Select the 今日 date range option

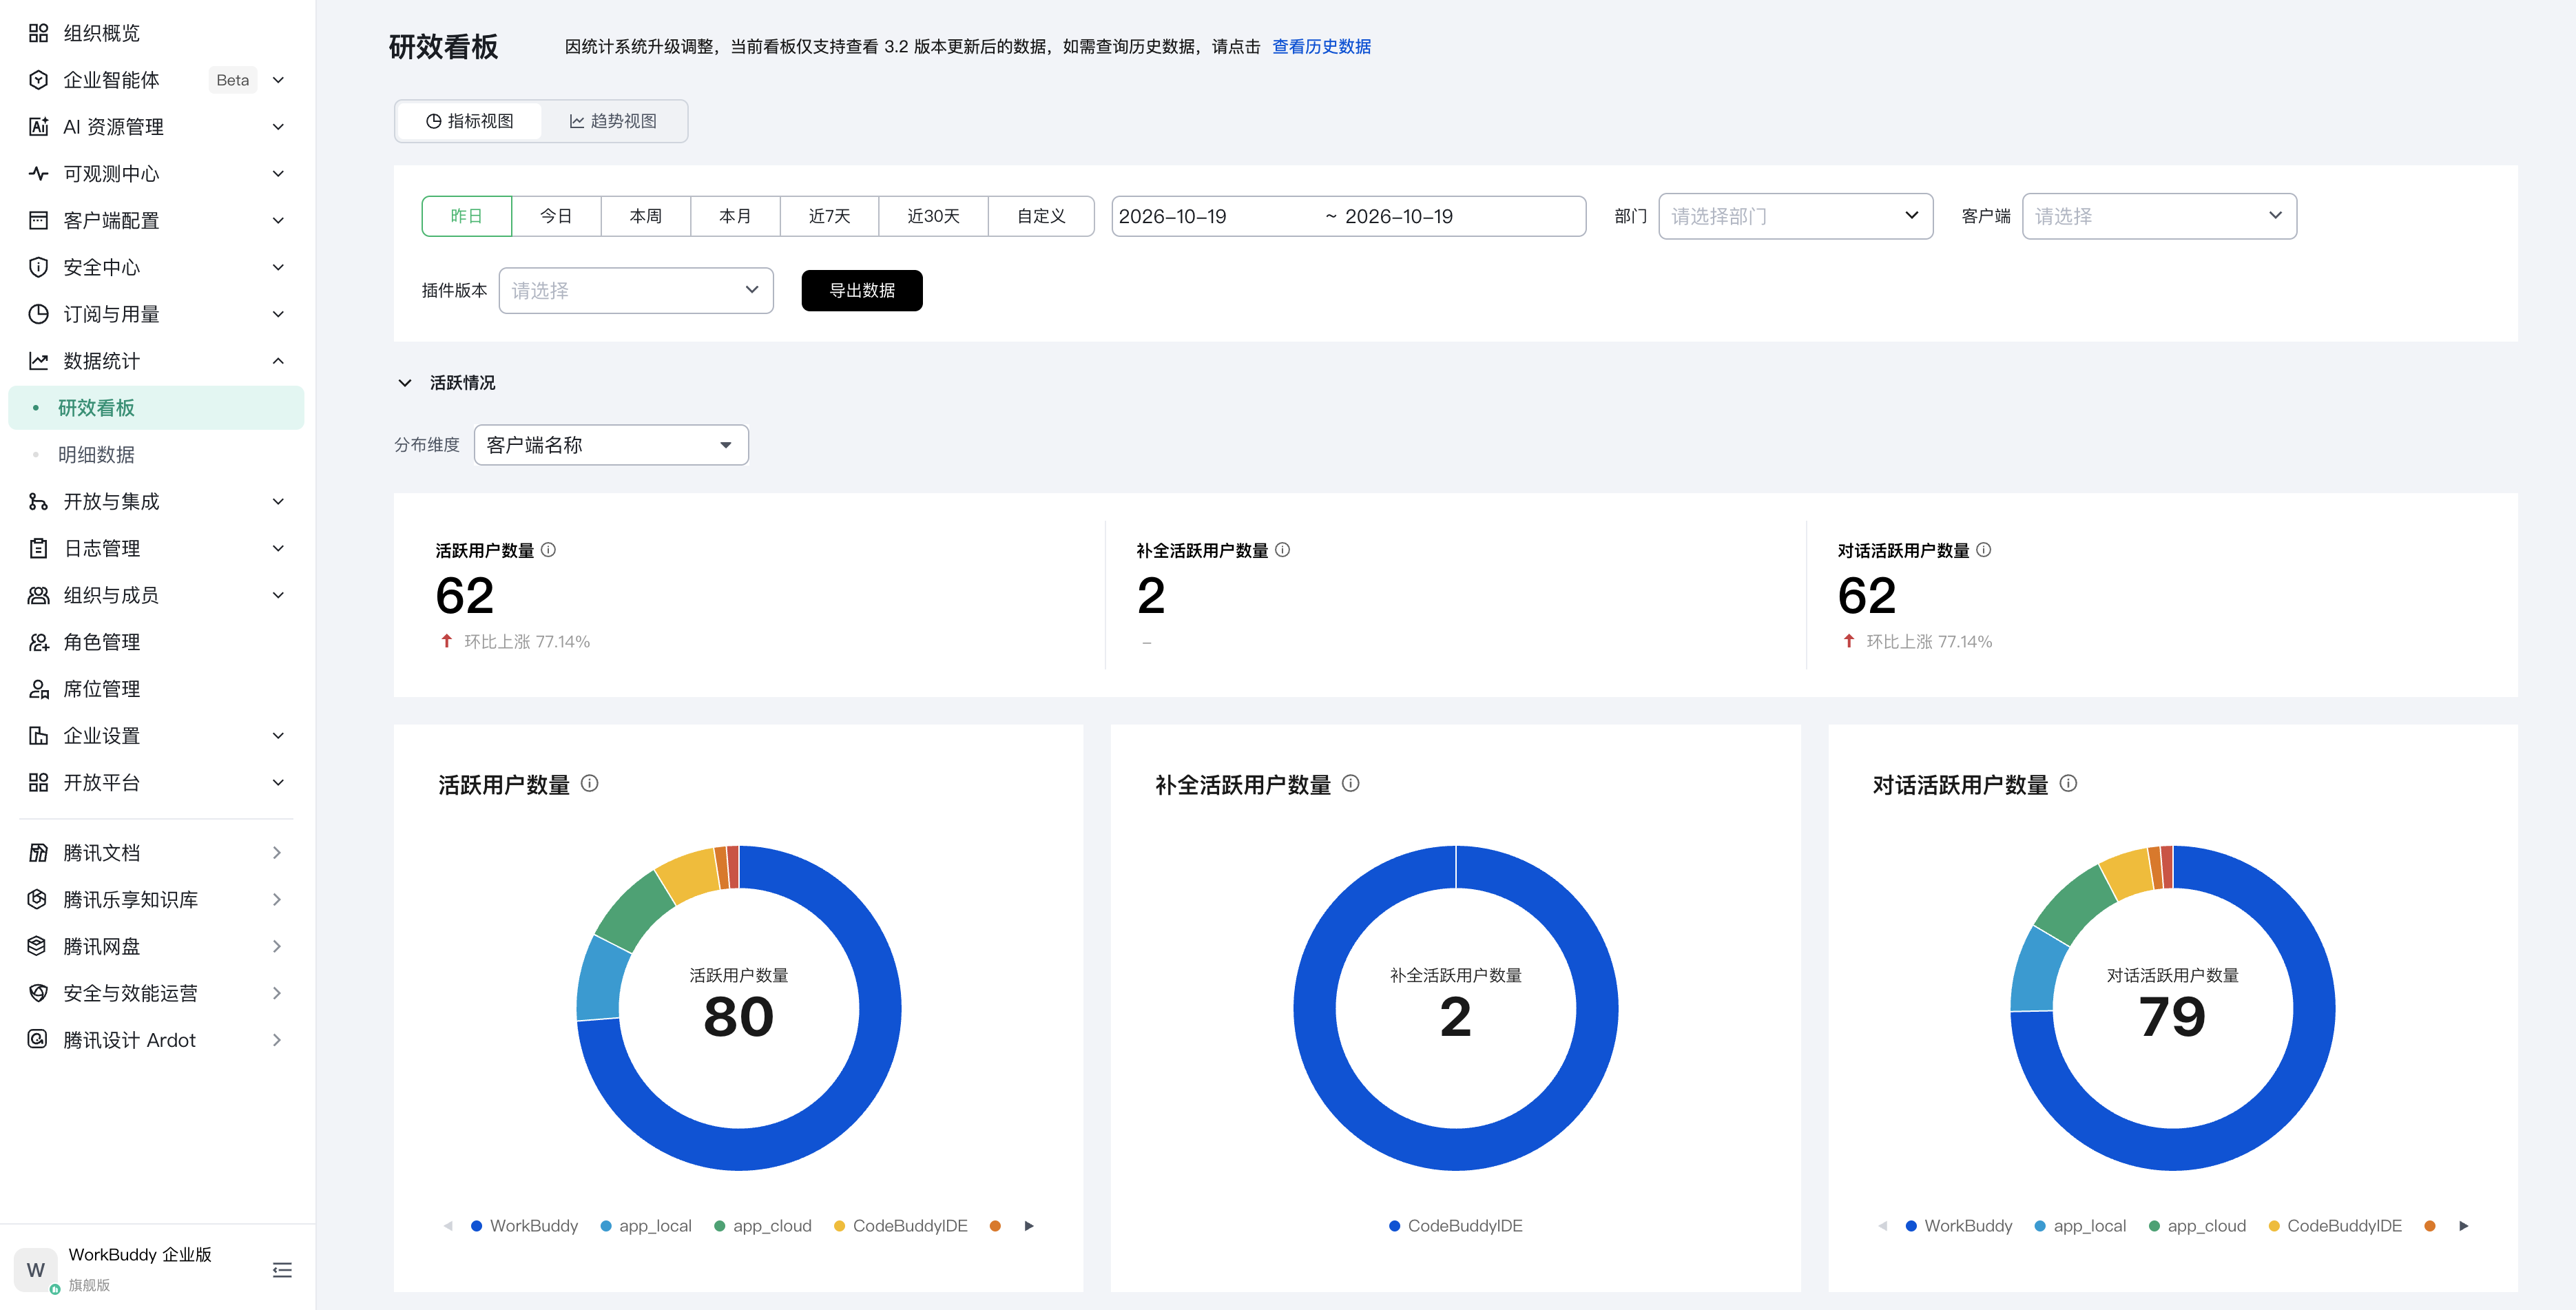point(556,216)
